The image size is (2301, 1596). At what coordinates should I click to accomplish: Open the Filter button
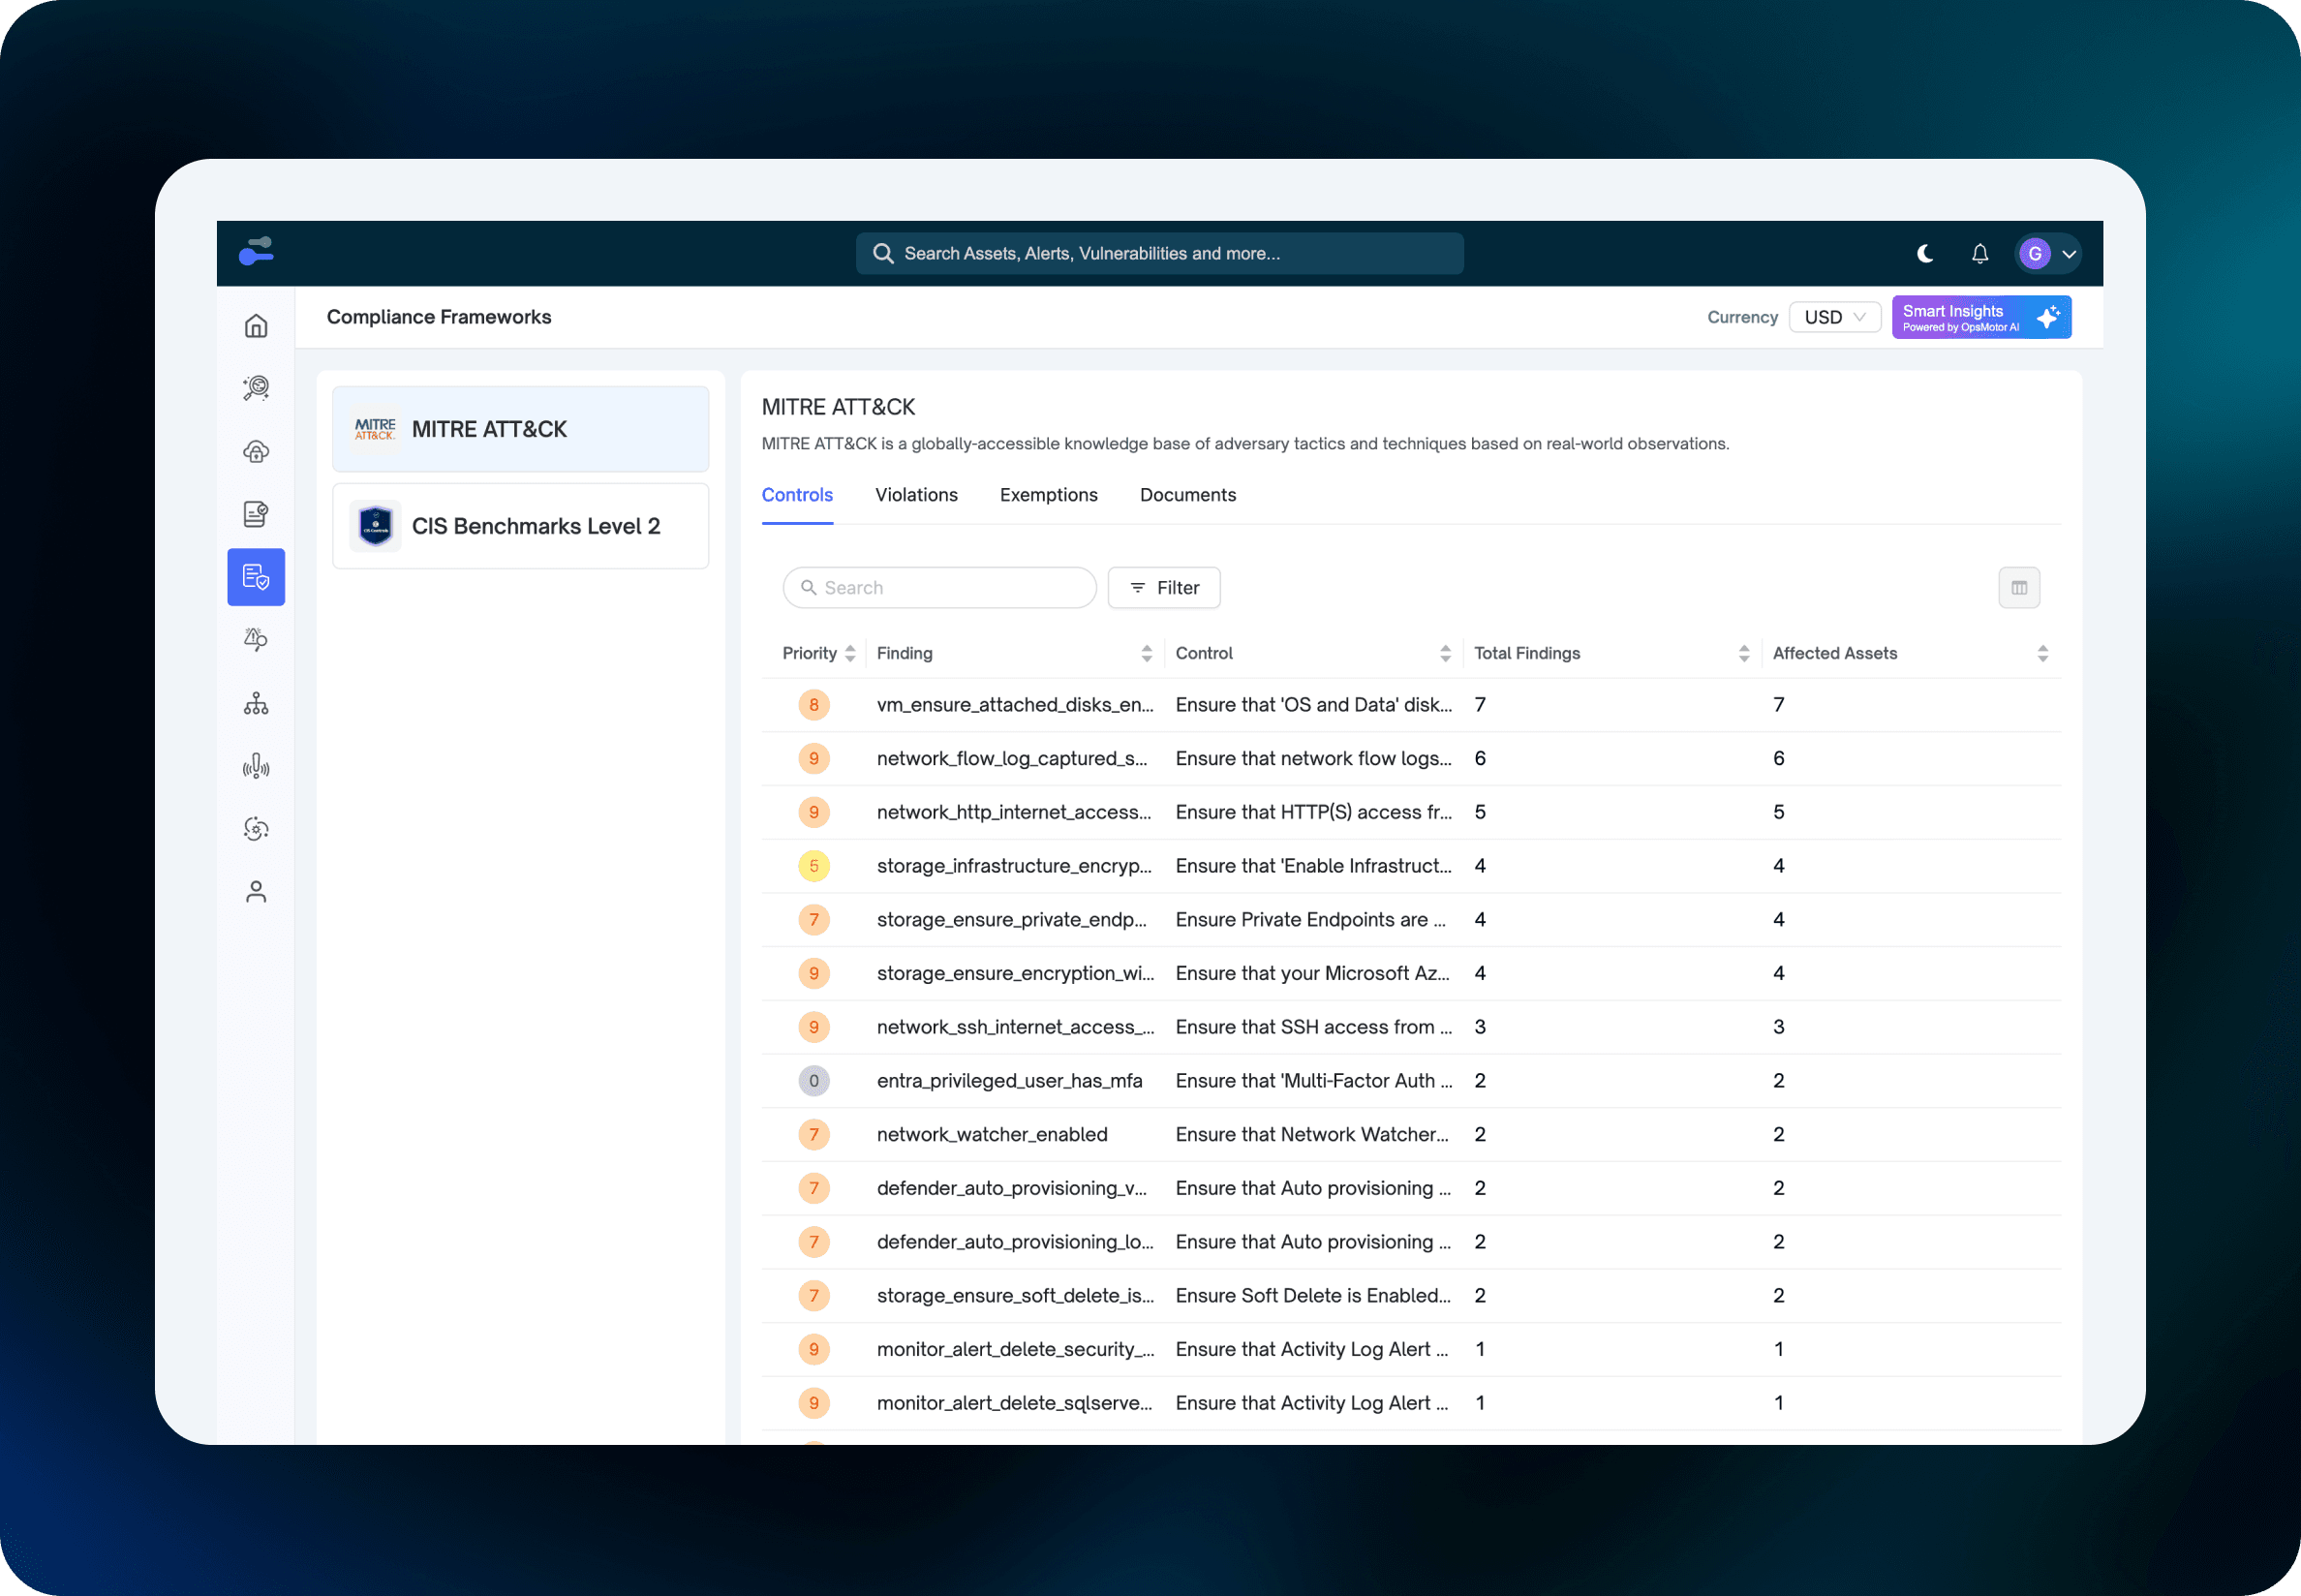click(1163, 588)
